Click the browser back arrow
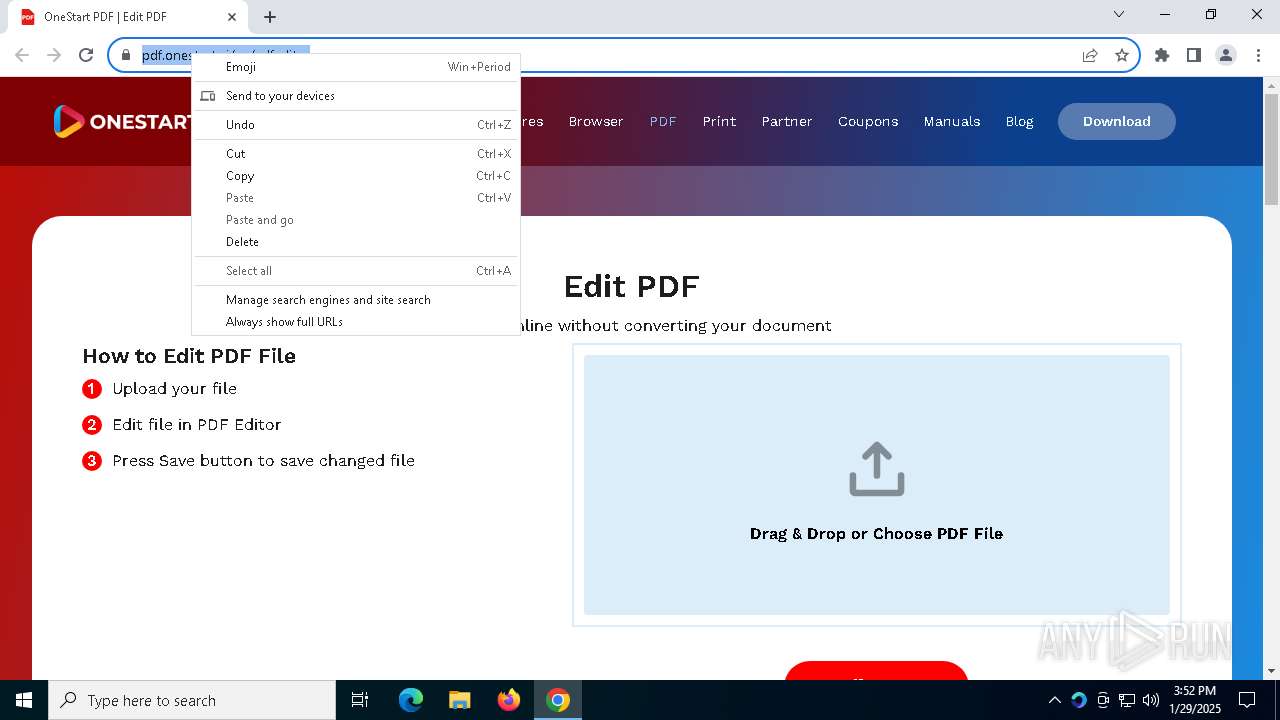Image resolution: width=1280 pixels, height=720 pixels. [22, 55]
